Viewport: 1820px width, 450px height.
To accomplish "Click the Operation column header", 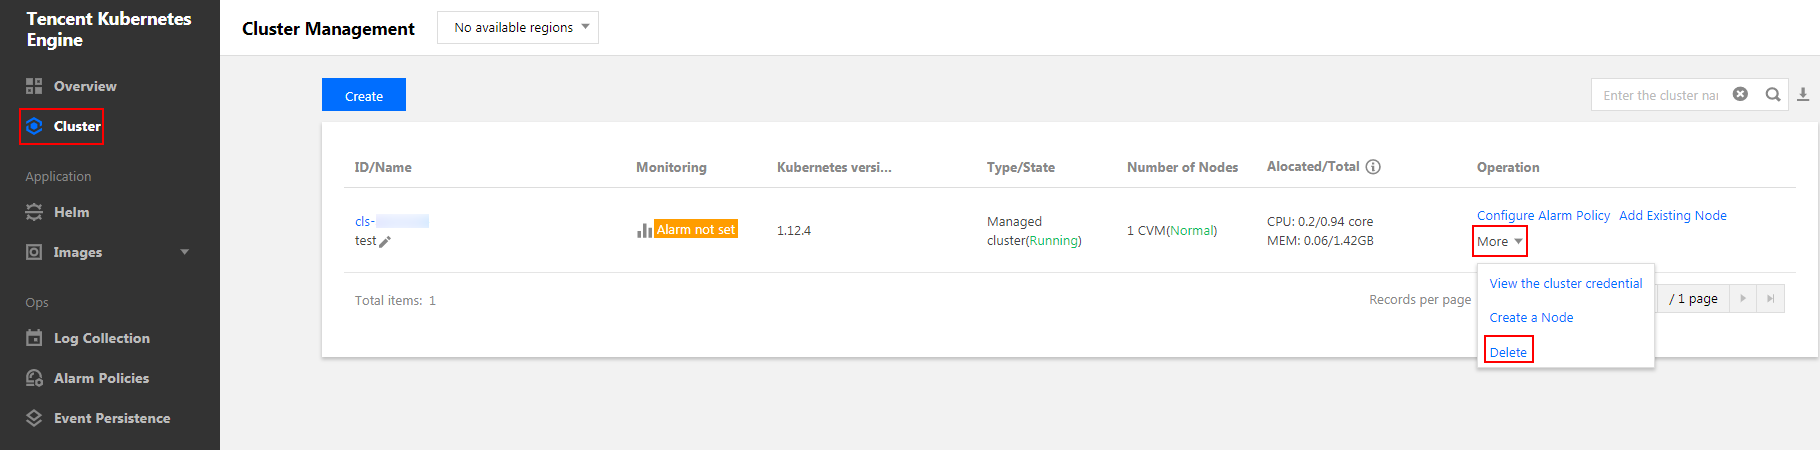I will [1508, 167].
